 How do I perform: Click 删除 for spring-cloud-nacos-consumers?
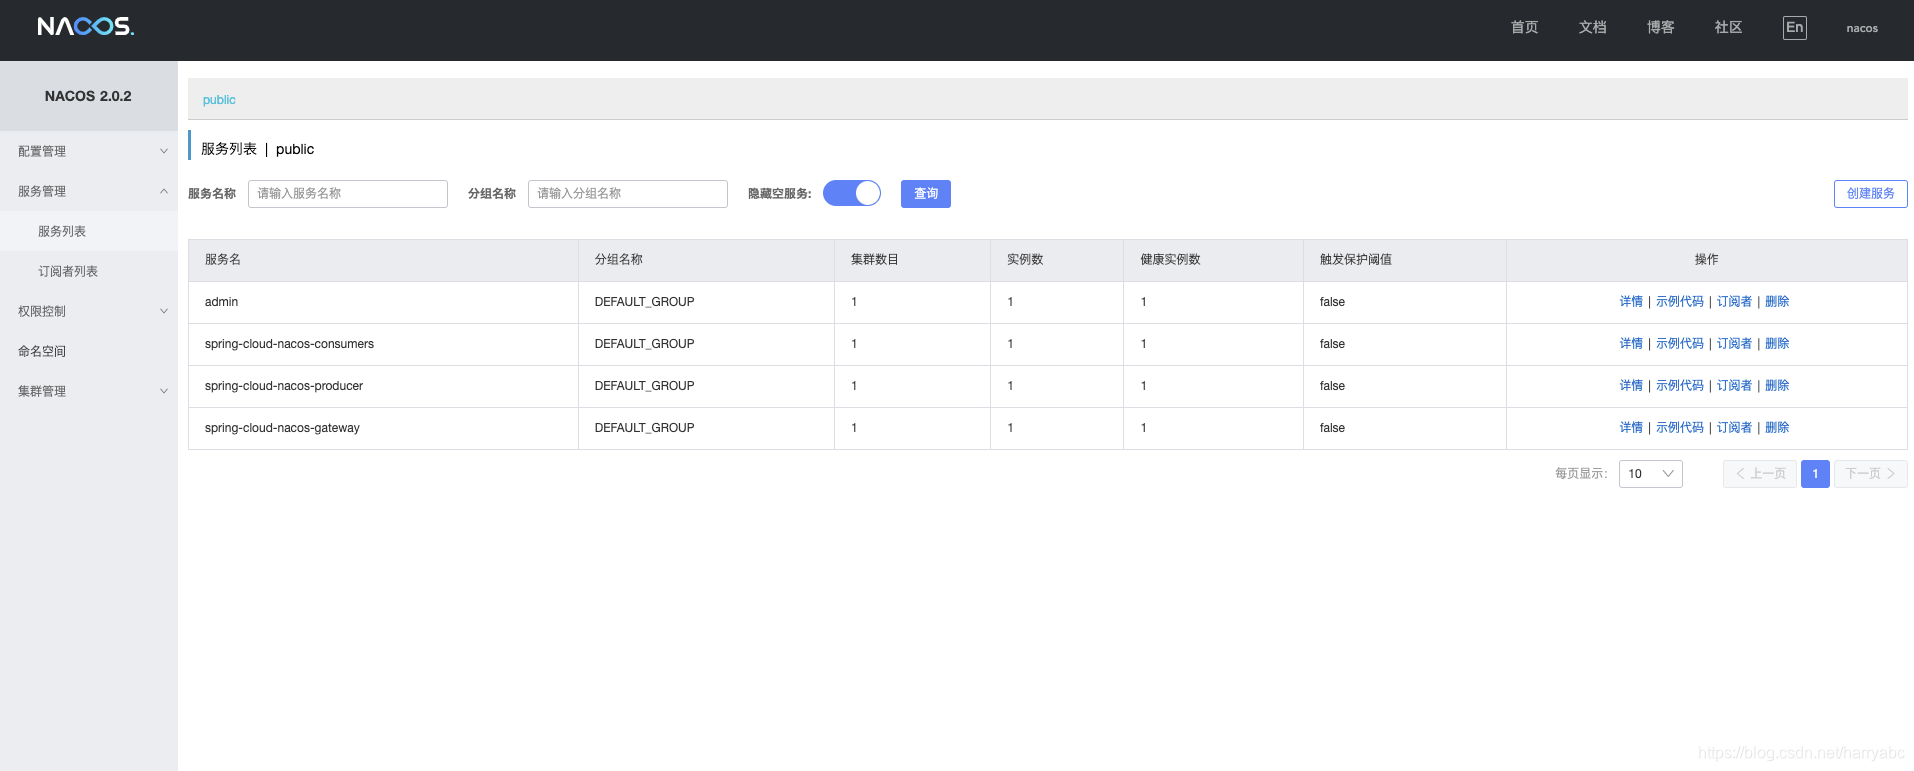(x=1777, y=344)
